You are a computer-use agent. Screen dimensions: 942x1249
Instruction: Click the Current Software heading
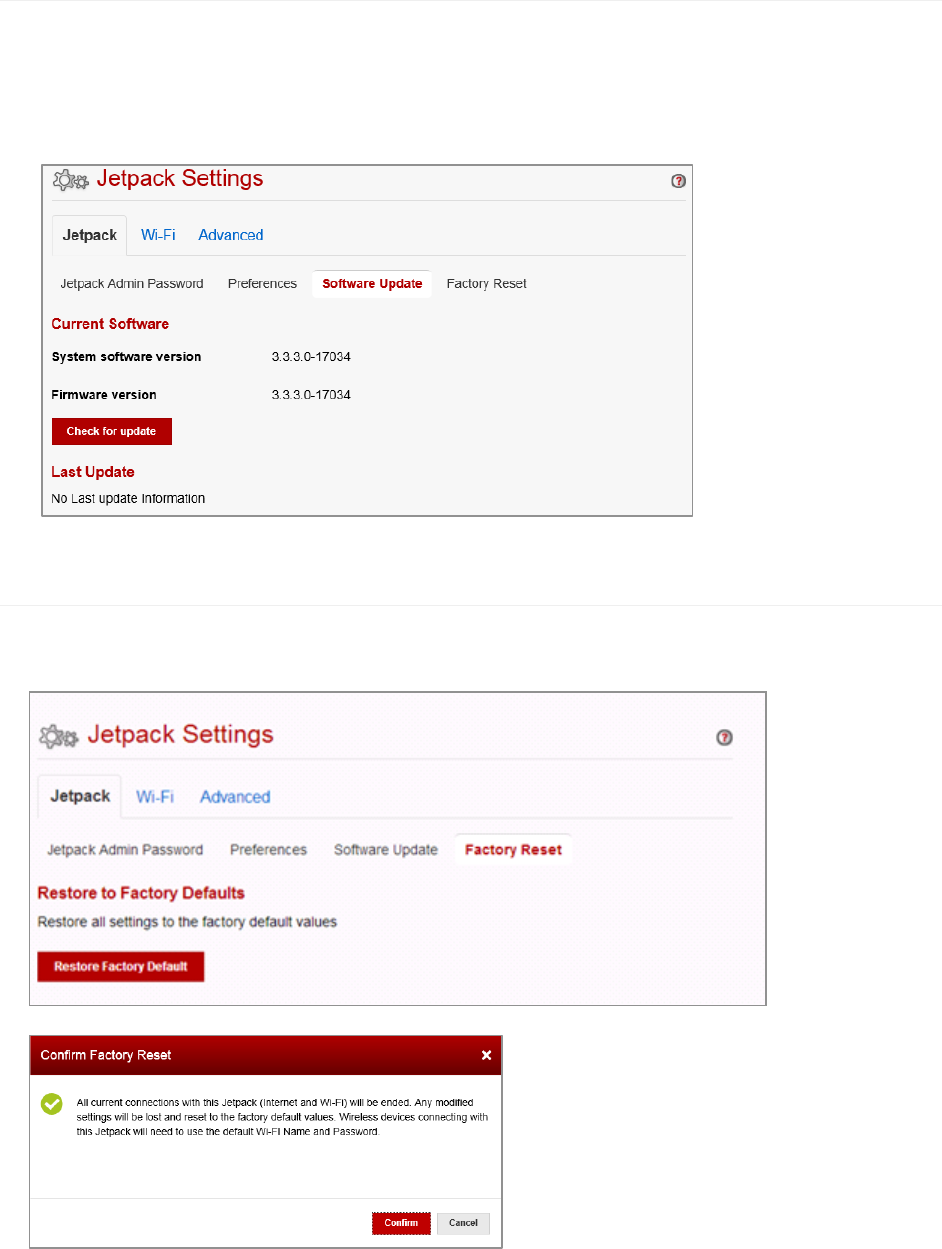coord(110,324)
